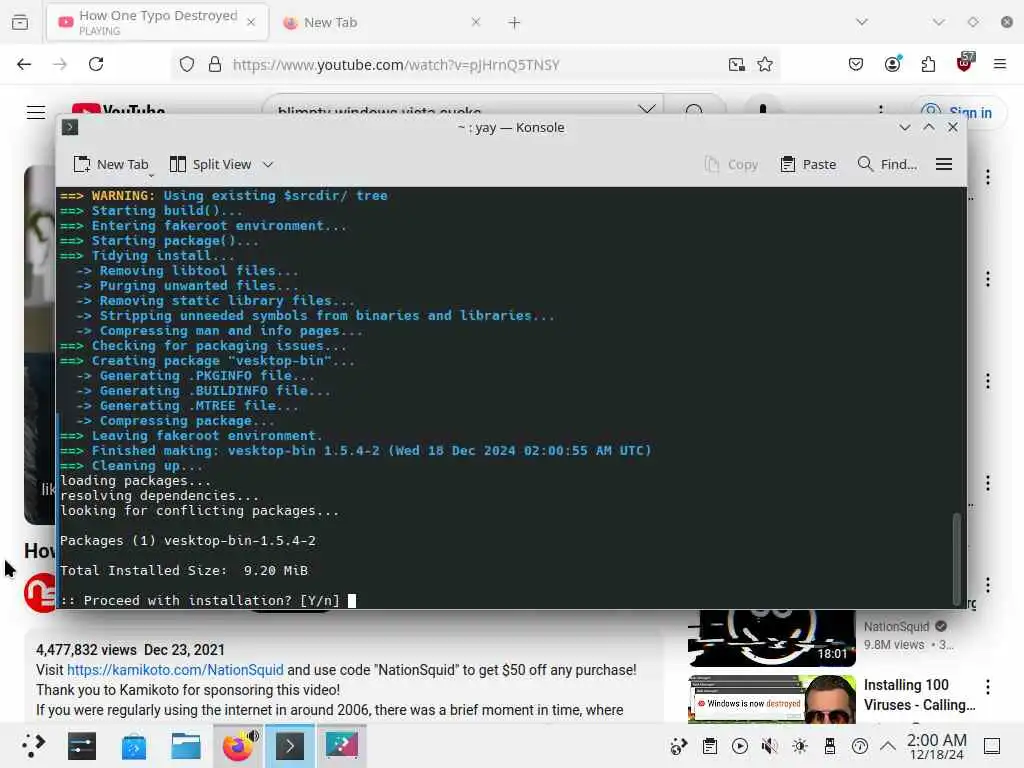Click Konsole terminal icon in title bar

(x=70, y=127)
